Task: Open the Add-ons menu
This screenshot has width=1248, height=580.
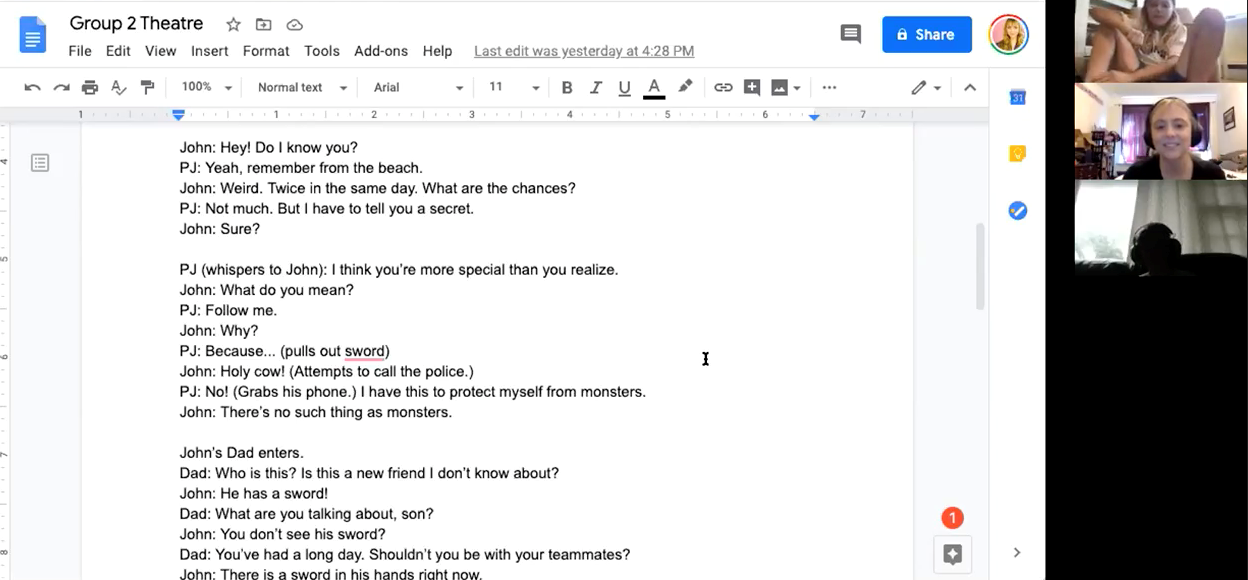Action: click(x=381, y=51)
